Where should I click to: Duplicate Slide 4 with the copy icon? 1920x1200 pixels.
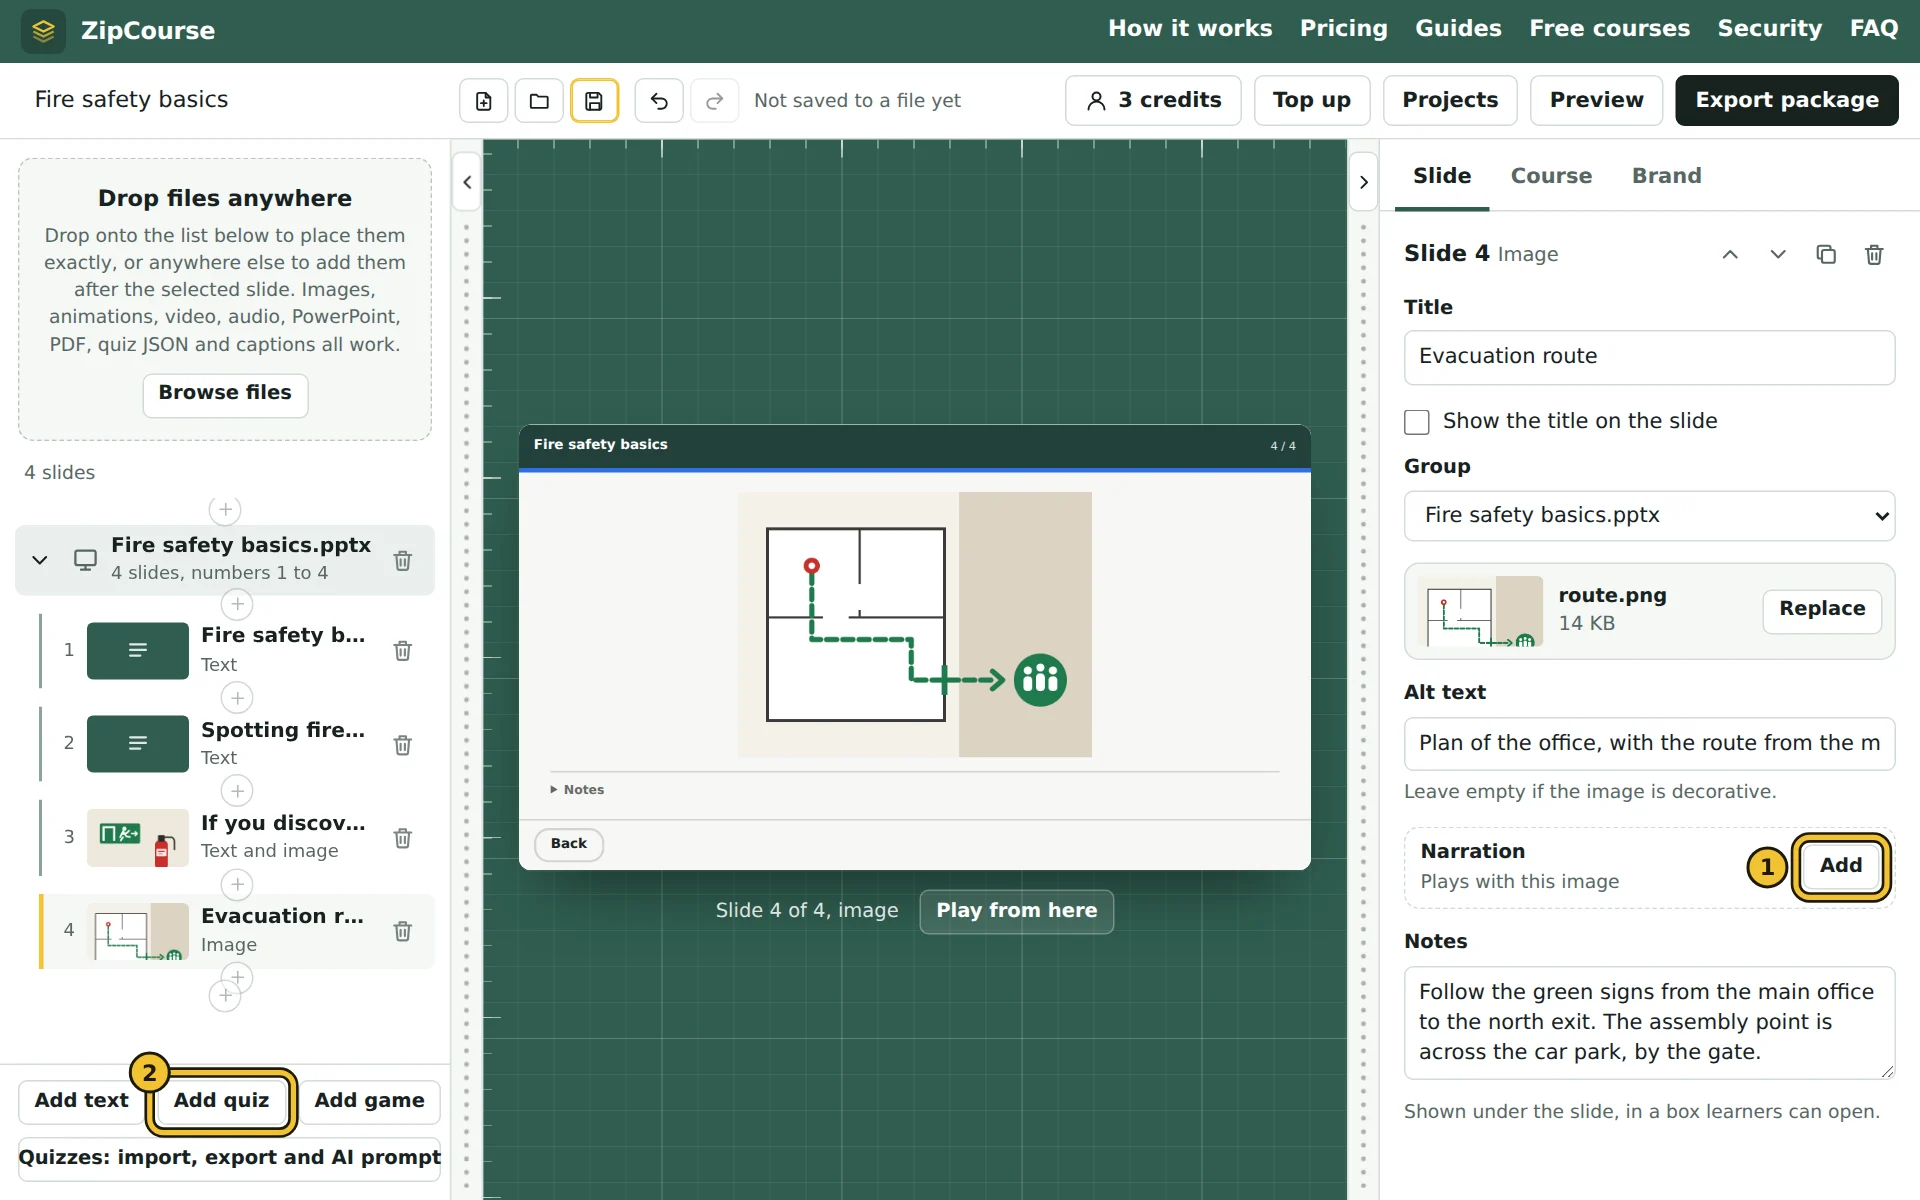coord(1826,255)
